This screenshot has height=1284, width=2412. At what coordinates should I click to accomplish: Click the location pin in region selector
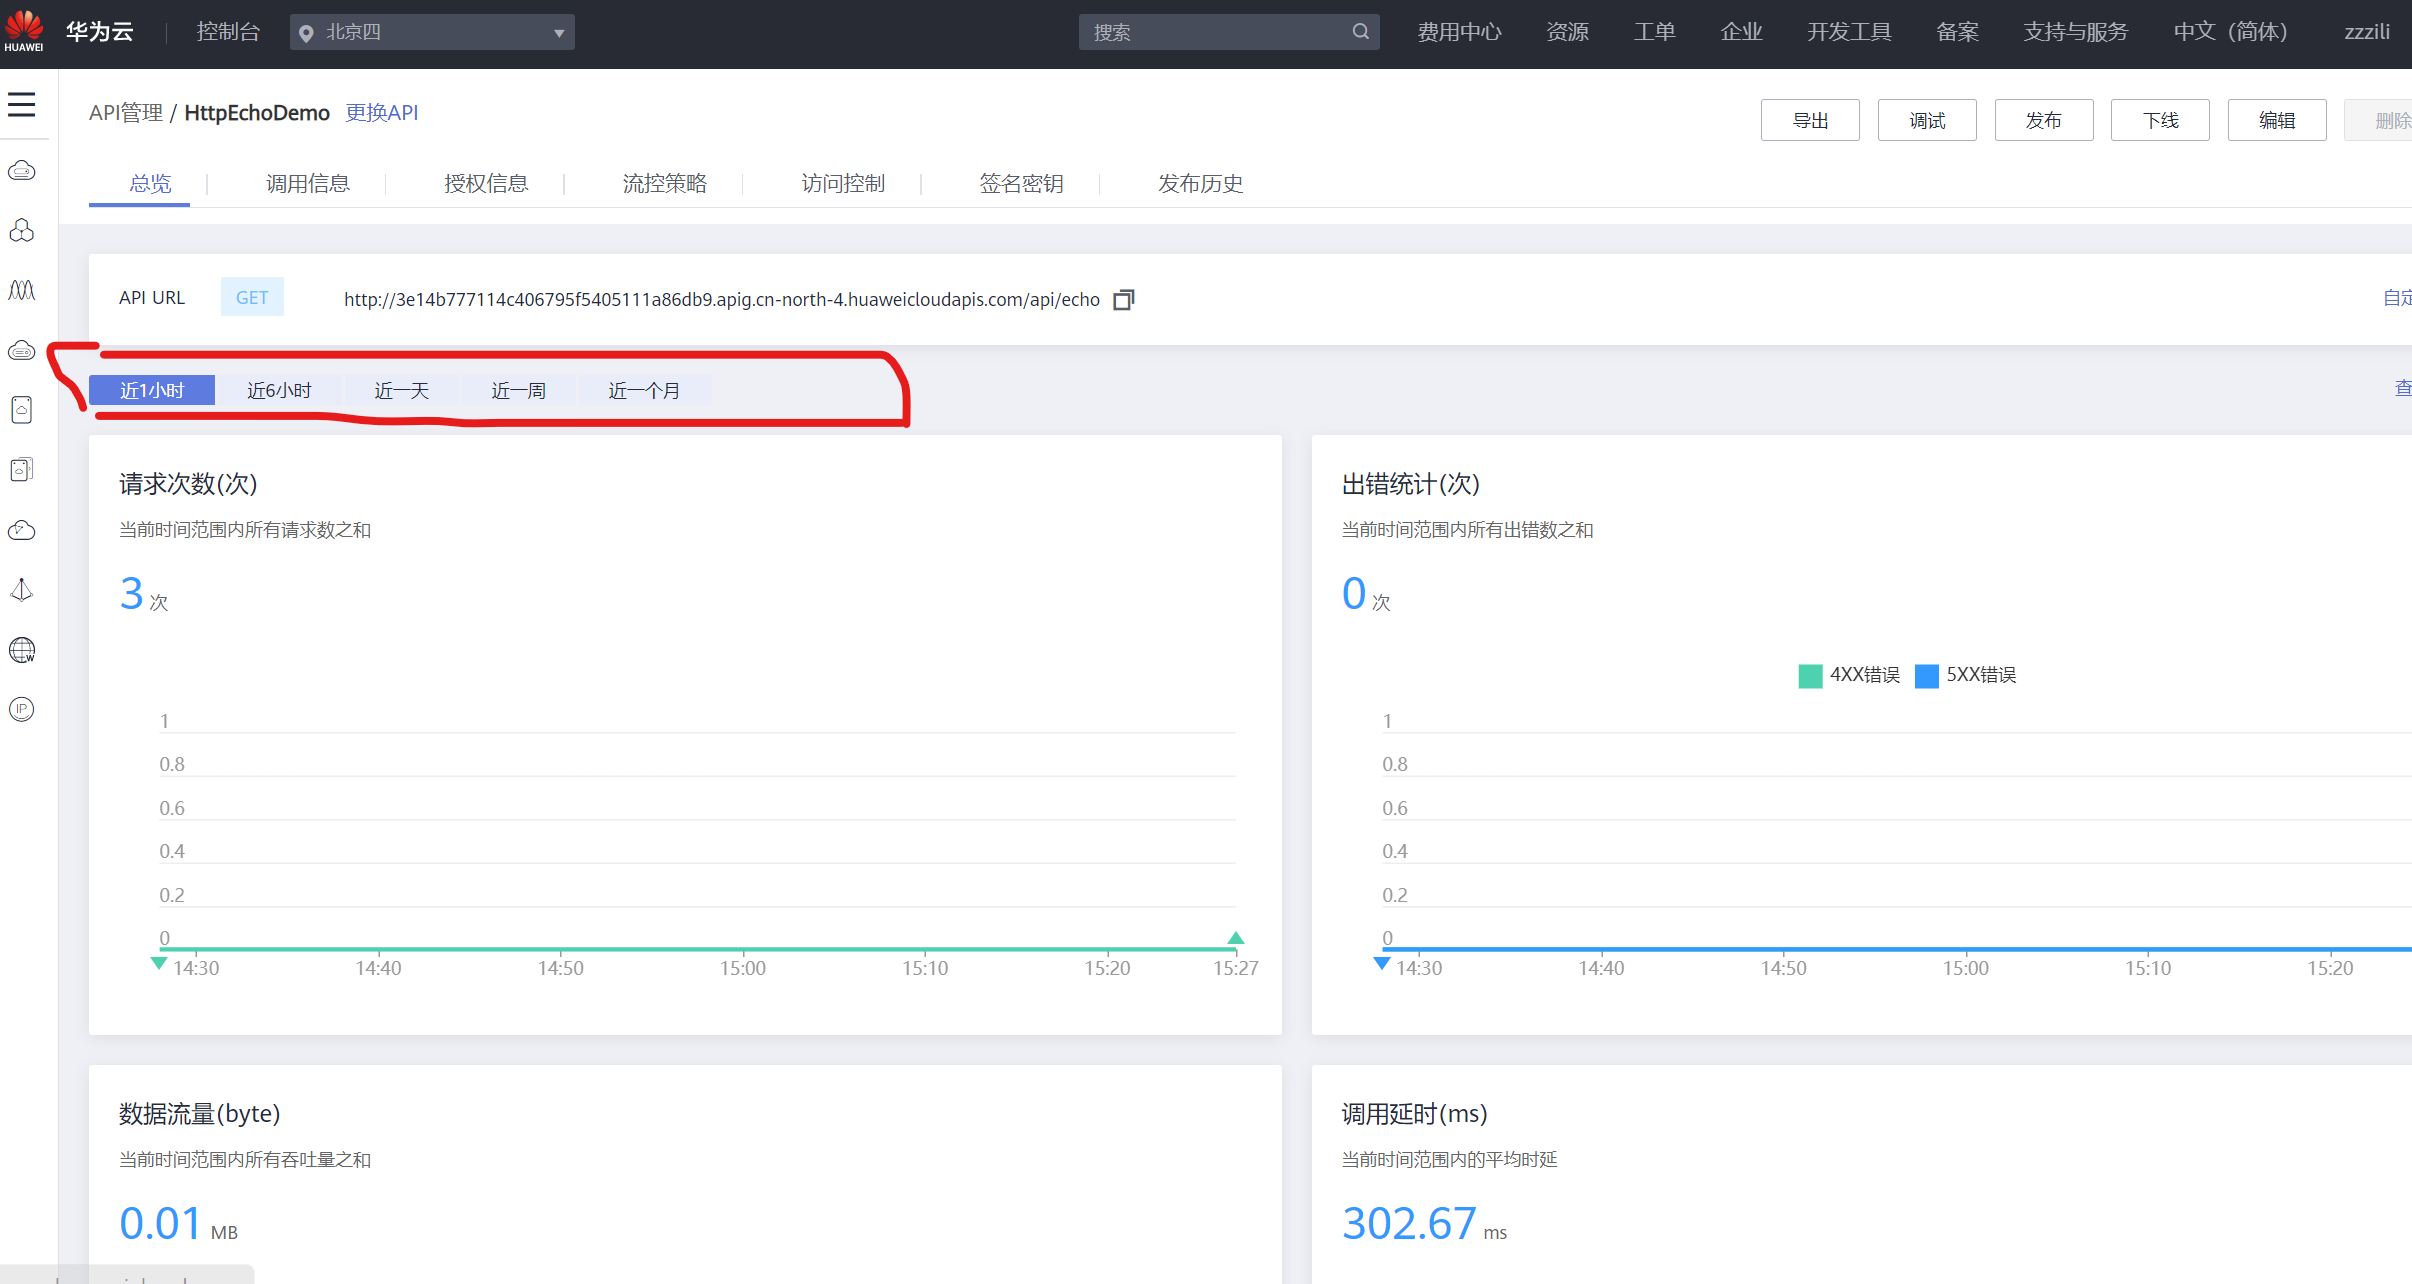click(x=306, y=33)
